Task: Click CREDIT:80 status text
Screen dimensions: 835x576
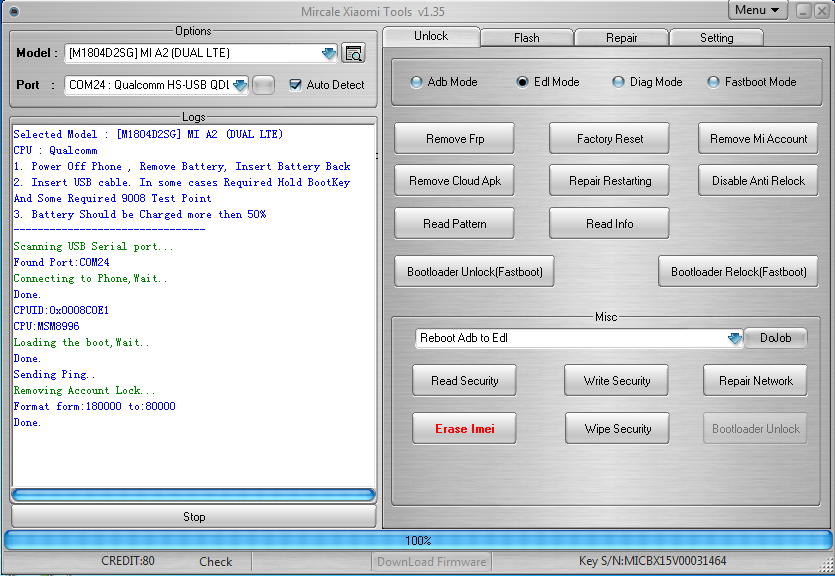Action: (x=128, y=561)
